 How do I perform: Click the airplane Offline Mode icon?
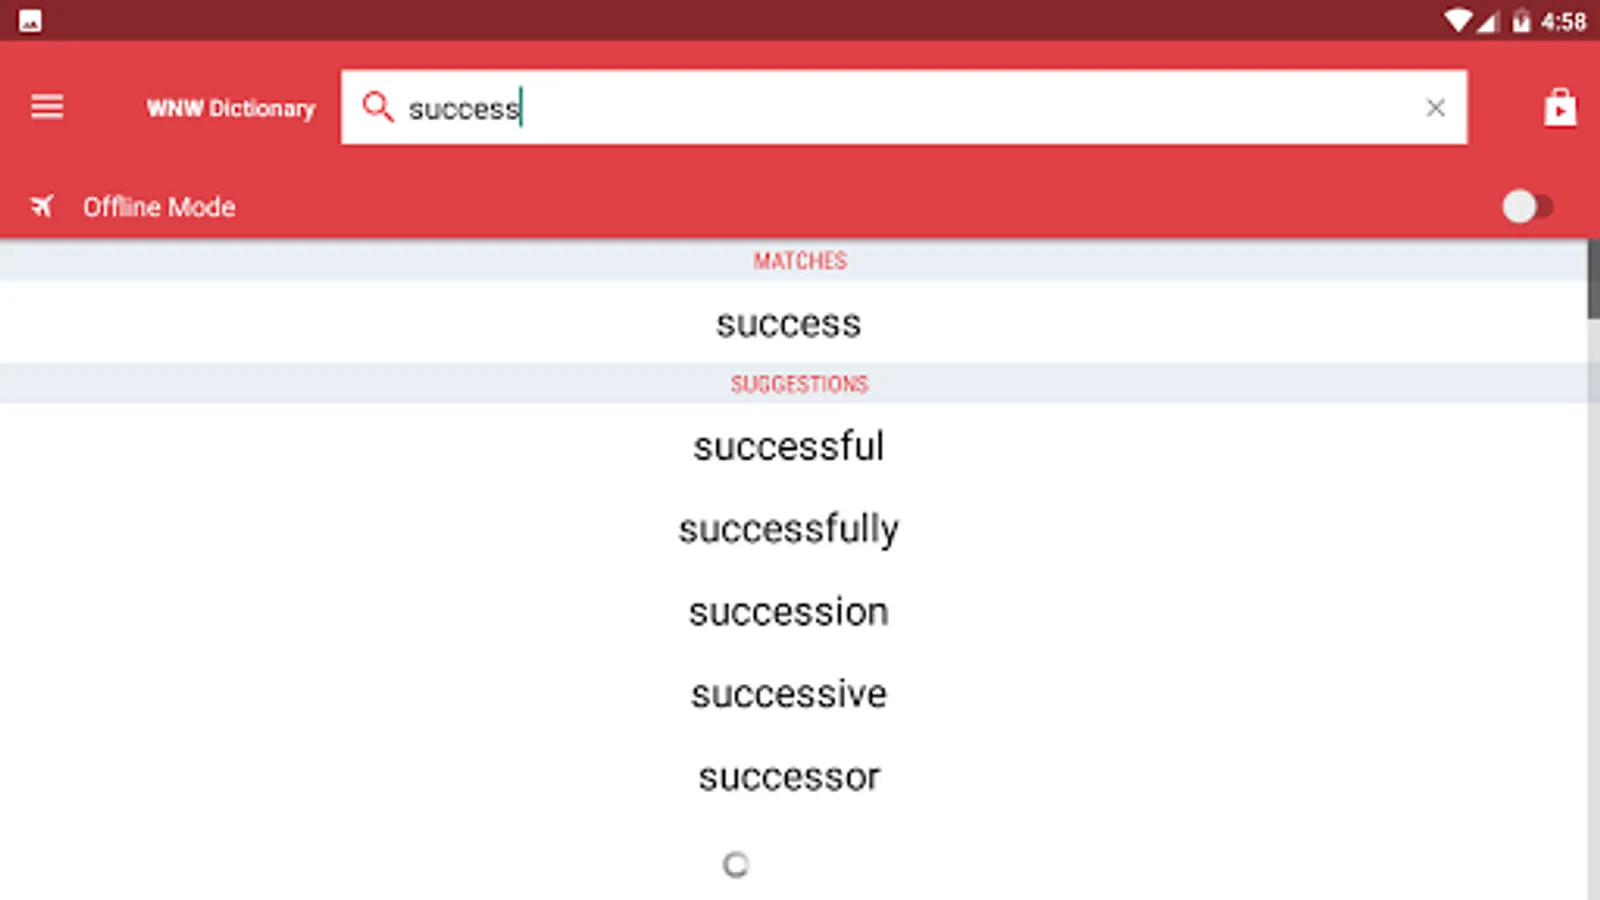[42, 206]
